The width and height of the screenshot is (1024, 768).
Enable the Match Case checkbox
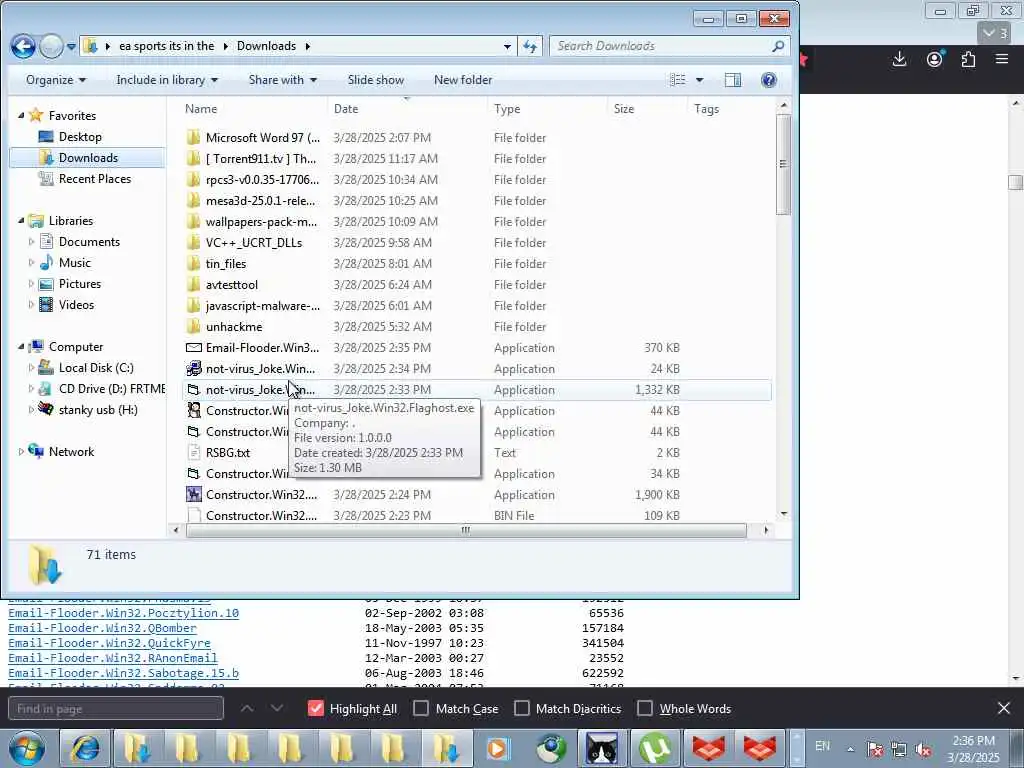421,708
